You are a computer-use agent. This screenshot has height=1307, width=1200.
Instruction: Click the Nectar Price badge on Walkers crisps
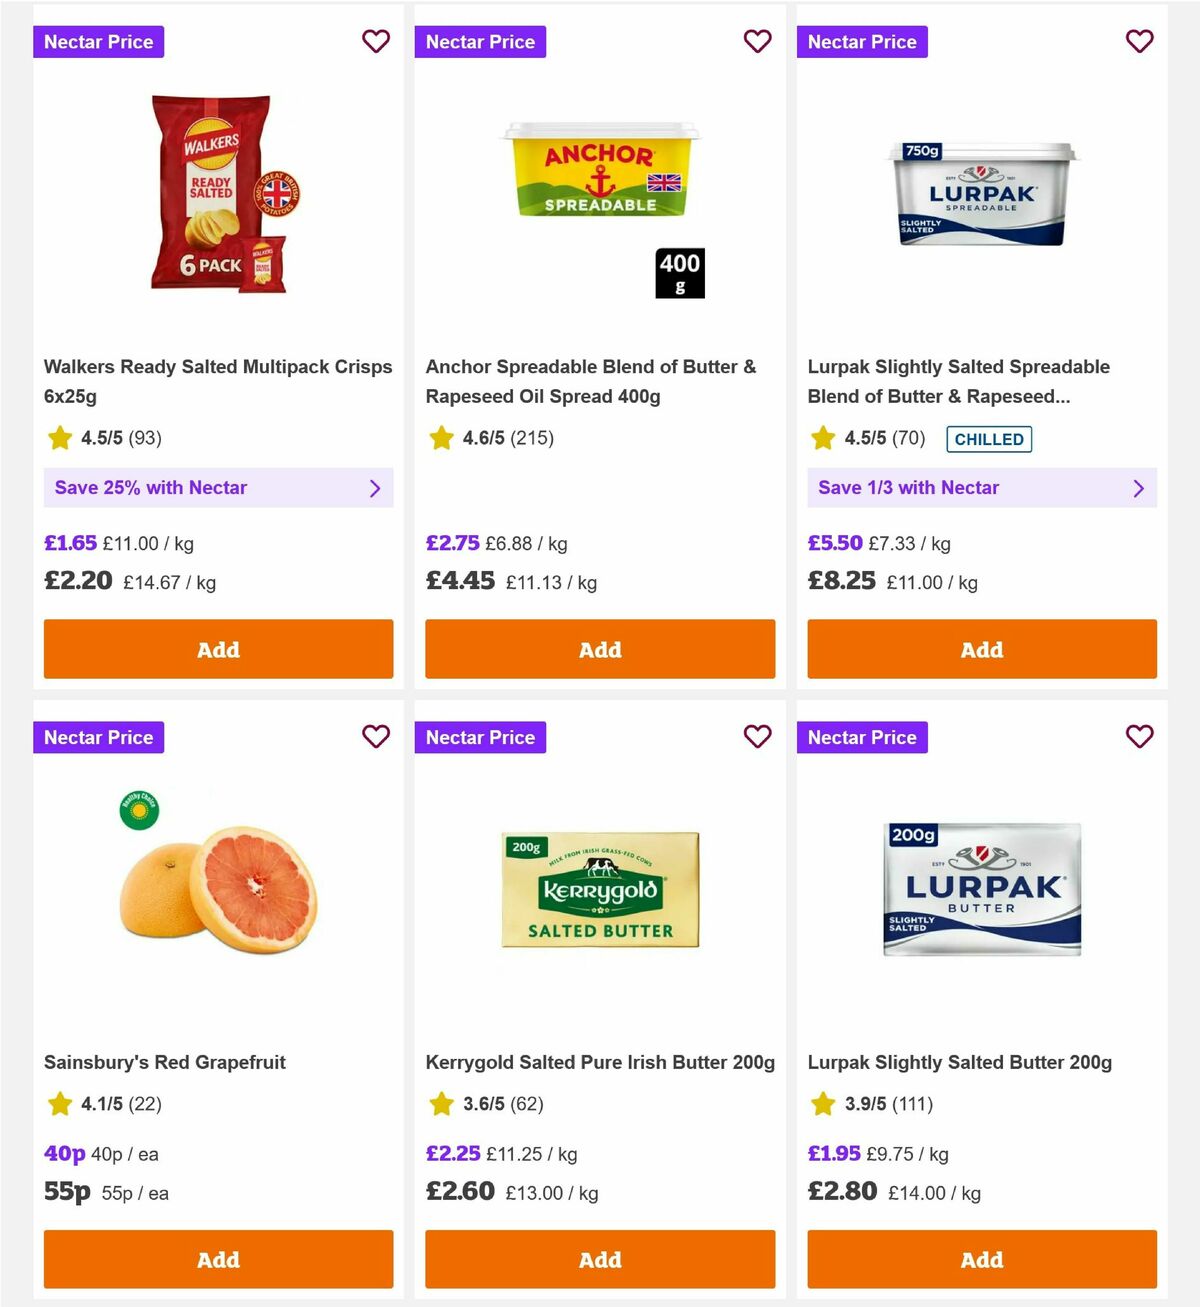(98, 41)
